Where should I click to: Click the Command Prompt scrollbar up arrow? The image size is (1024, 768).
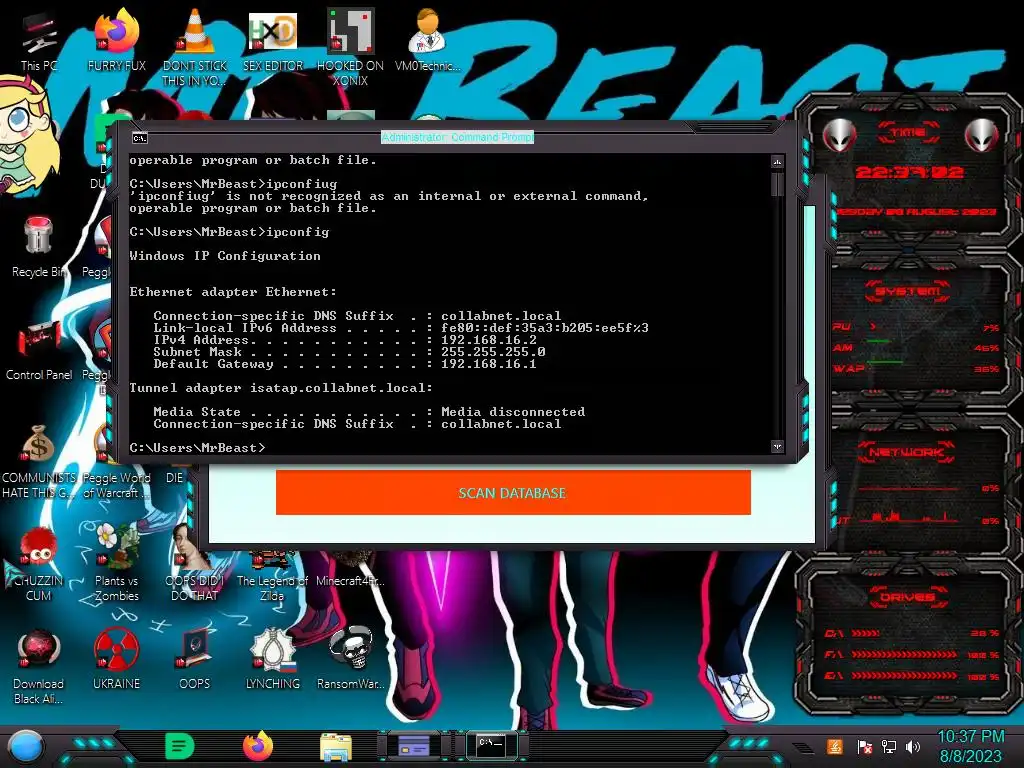777,161
